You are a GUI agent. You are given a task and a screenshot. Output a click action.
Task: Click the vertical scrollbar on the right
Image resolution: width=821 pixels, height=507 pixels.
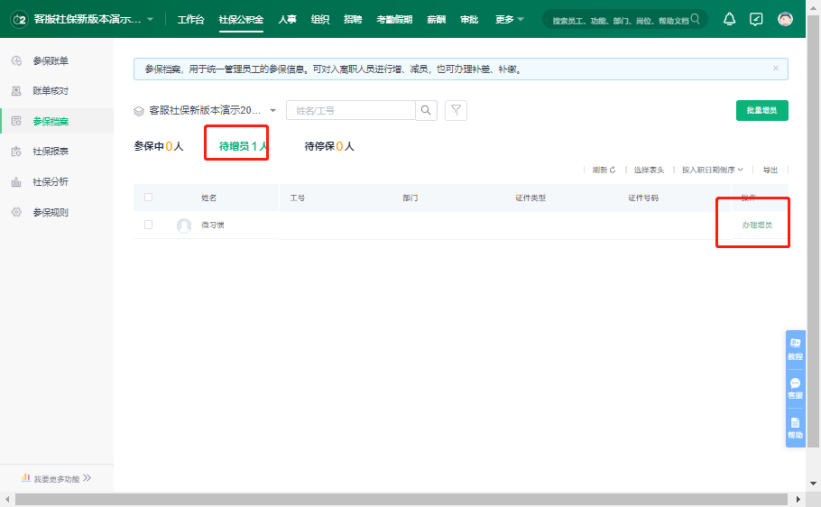tap(813, 232)
